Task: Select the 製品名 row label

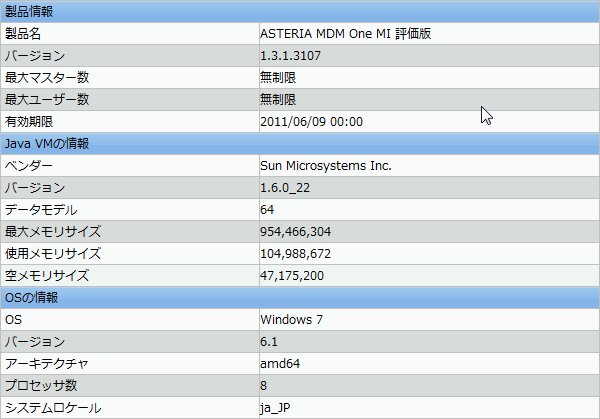Action: click(x=23, y=34)
